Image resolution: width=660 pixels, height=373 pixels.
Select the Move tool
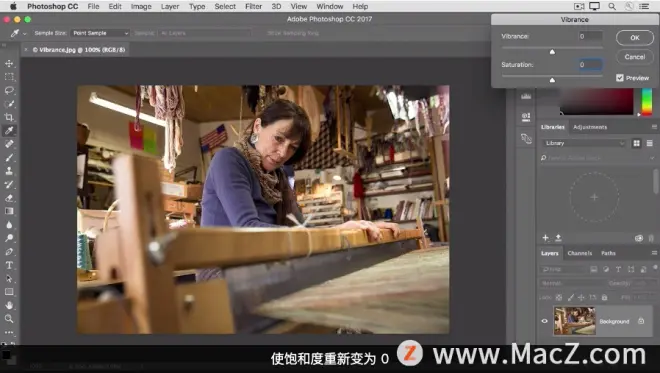(x=9, y=64)
